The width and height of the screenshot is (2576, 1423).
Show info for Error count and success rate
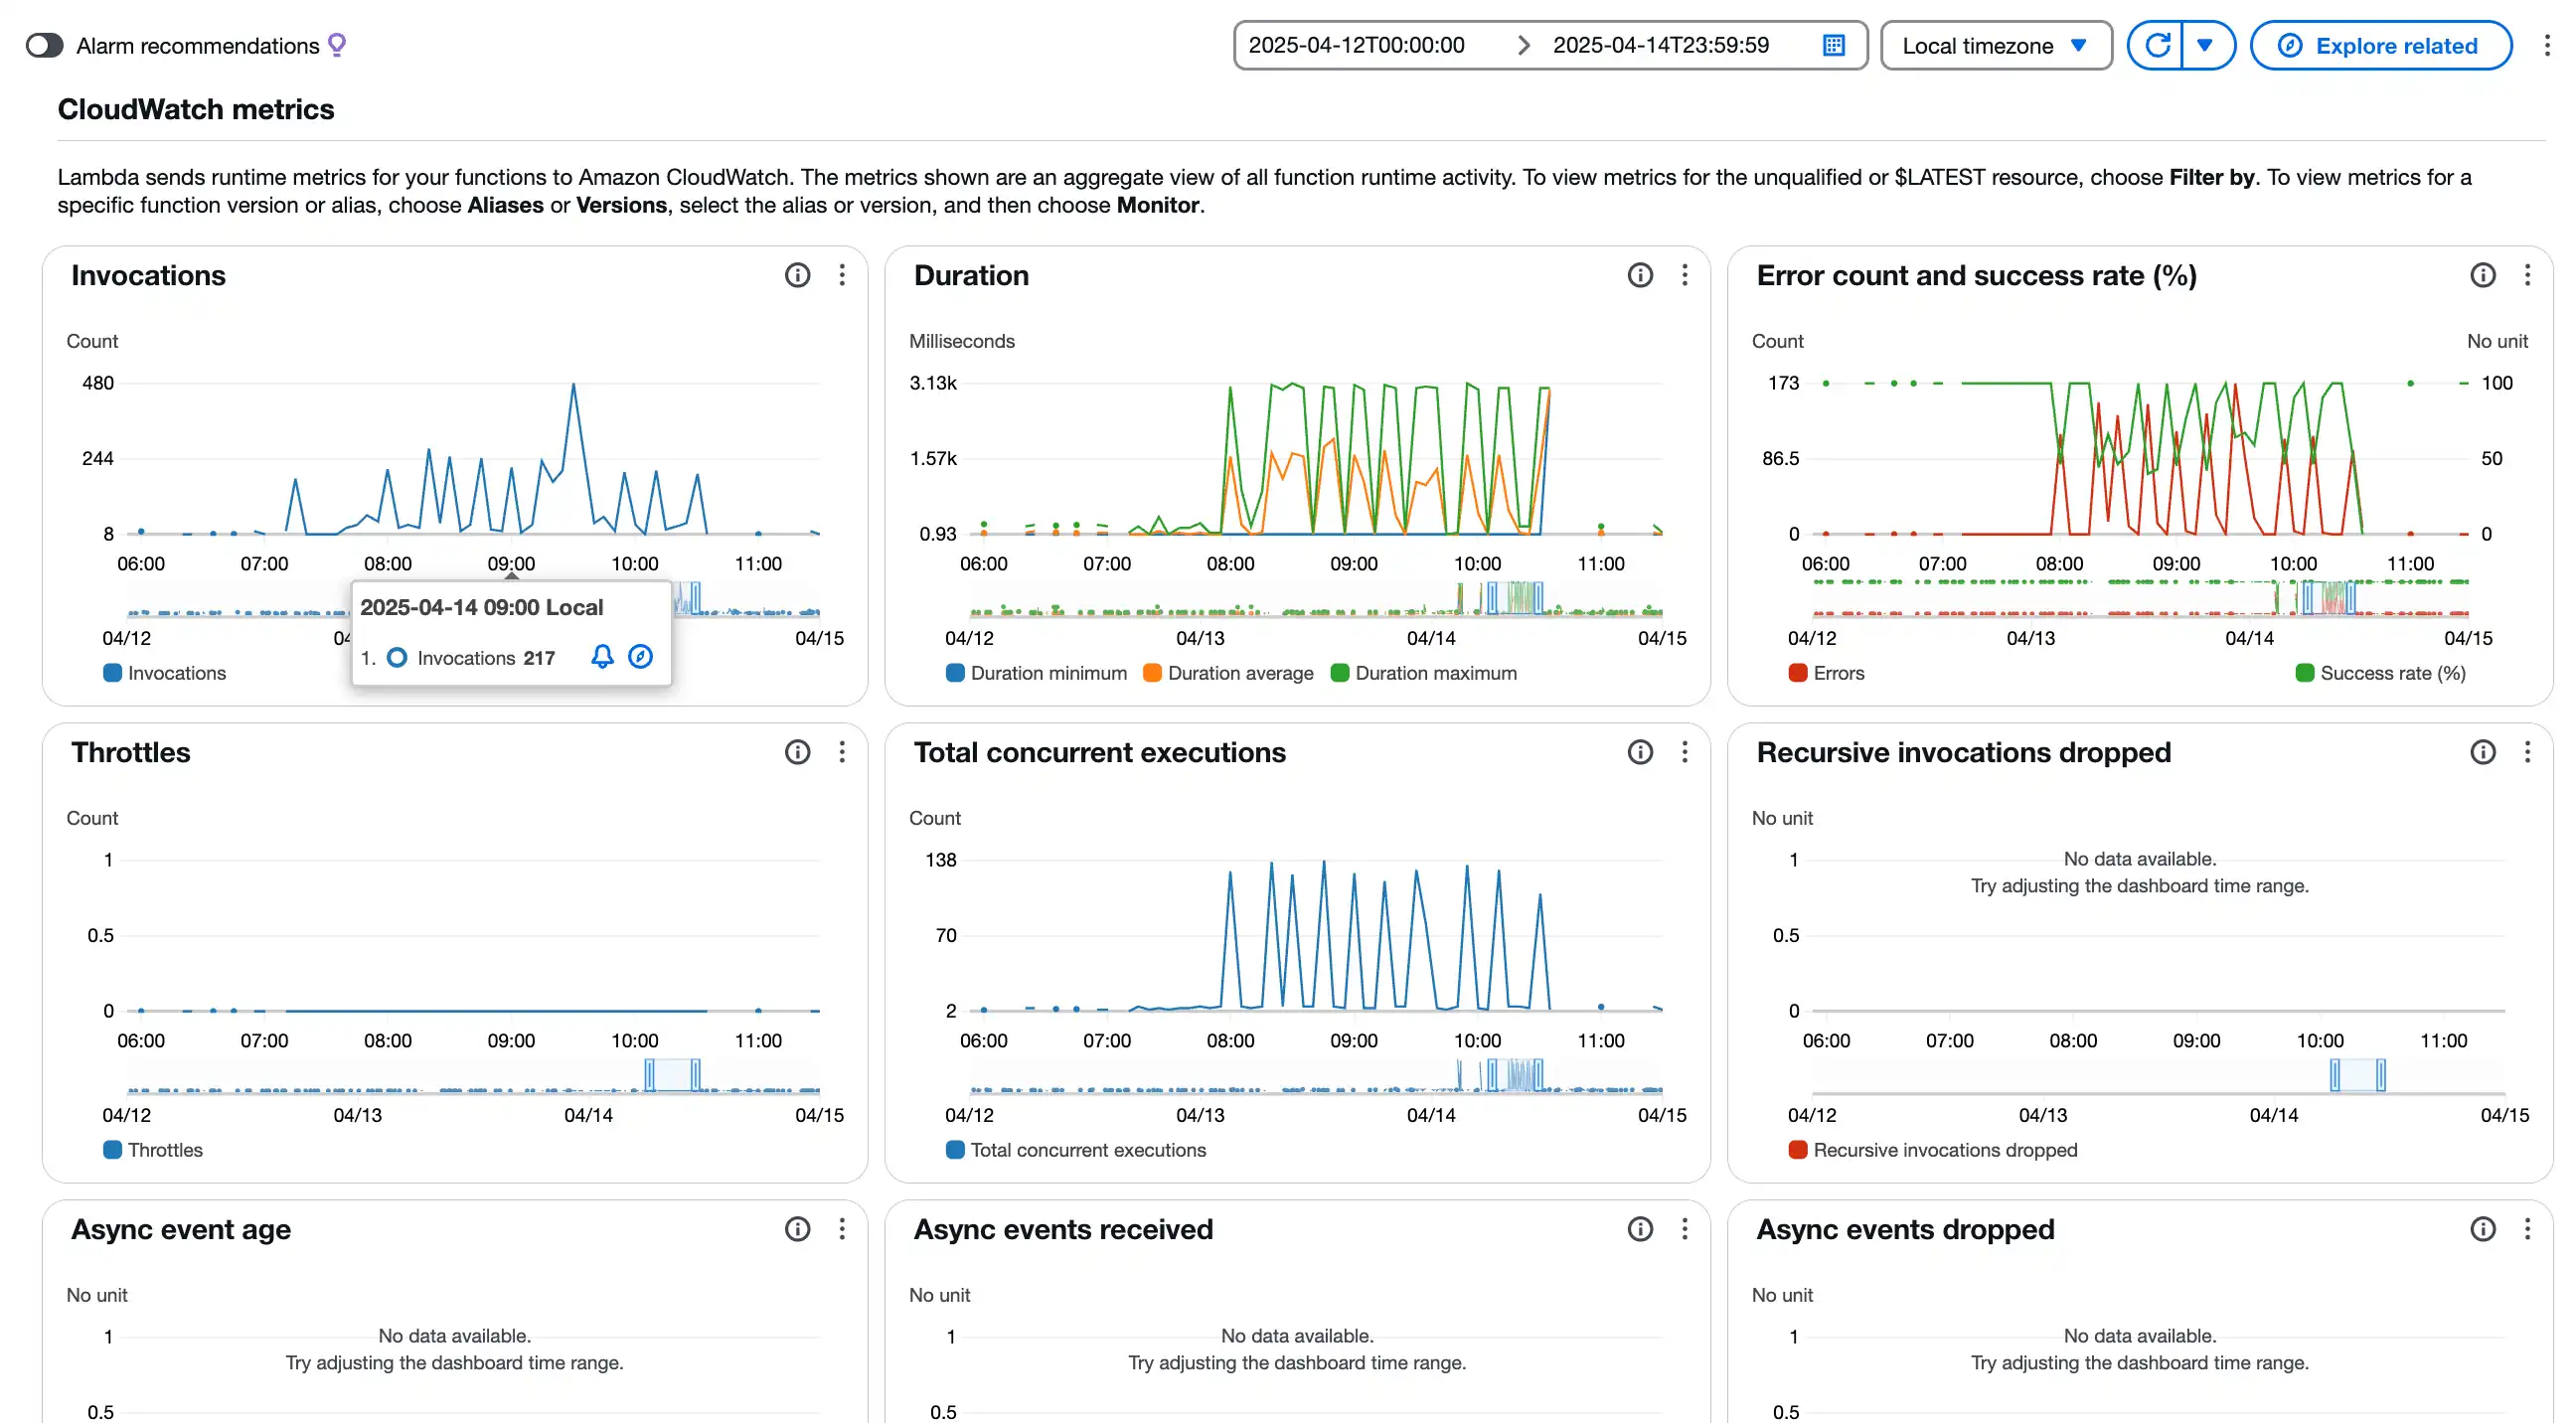(2483, 275)
